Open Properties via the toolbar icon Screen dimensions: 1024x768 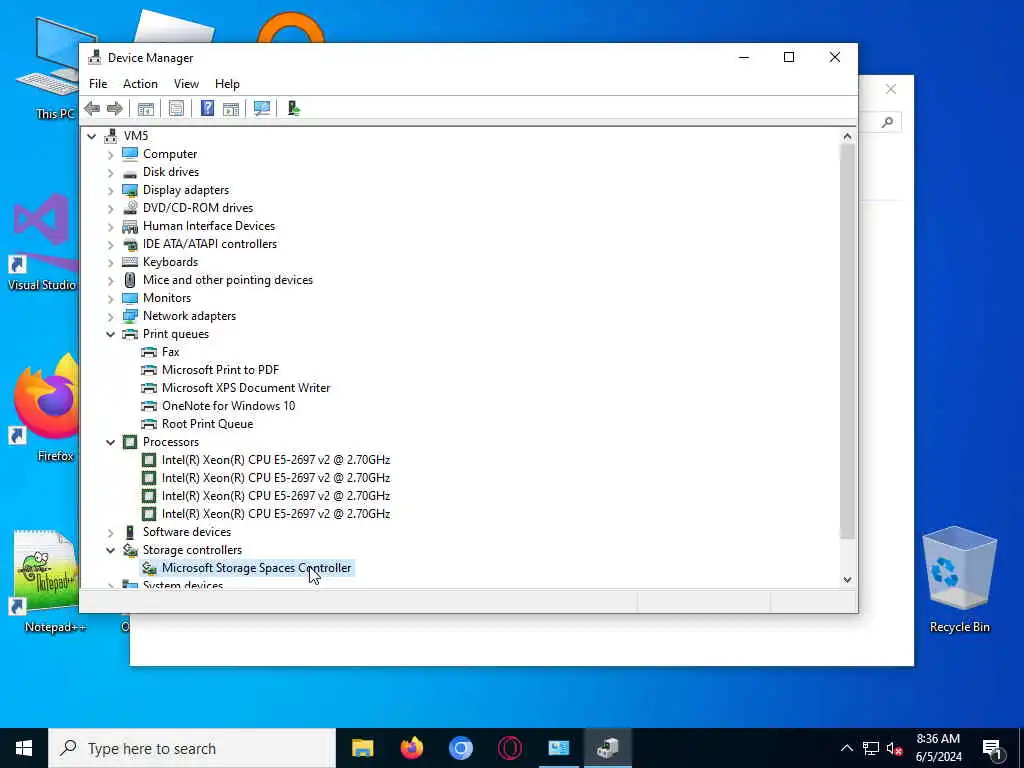(x=176, y=108)
